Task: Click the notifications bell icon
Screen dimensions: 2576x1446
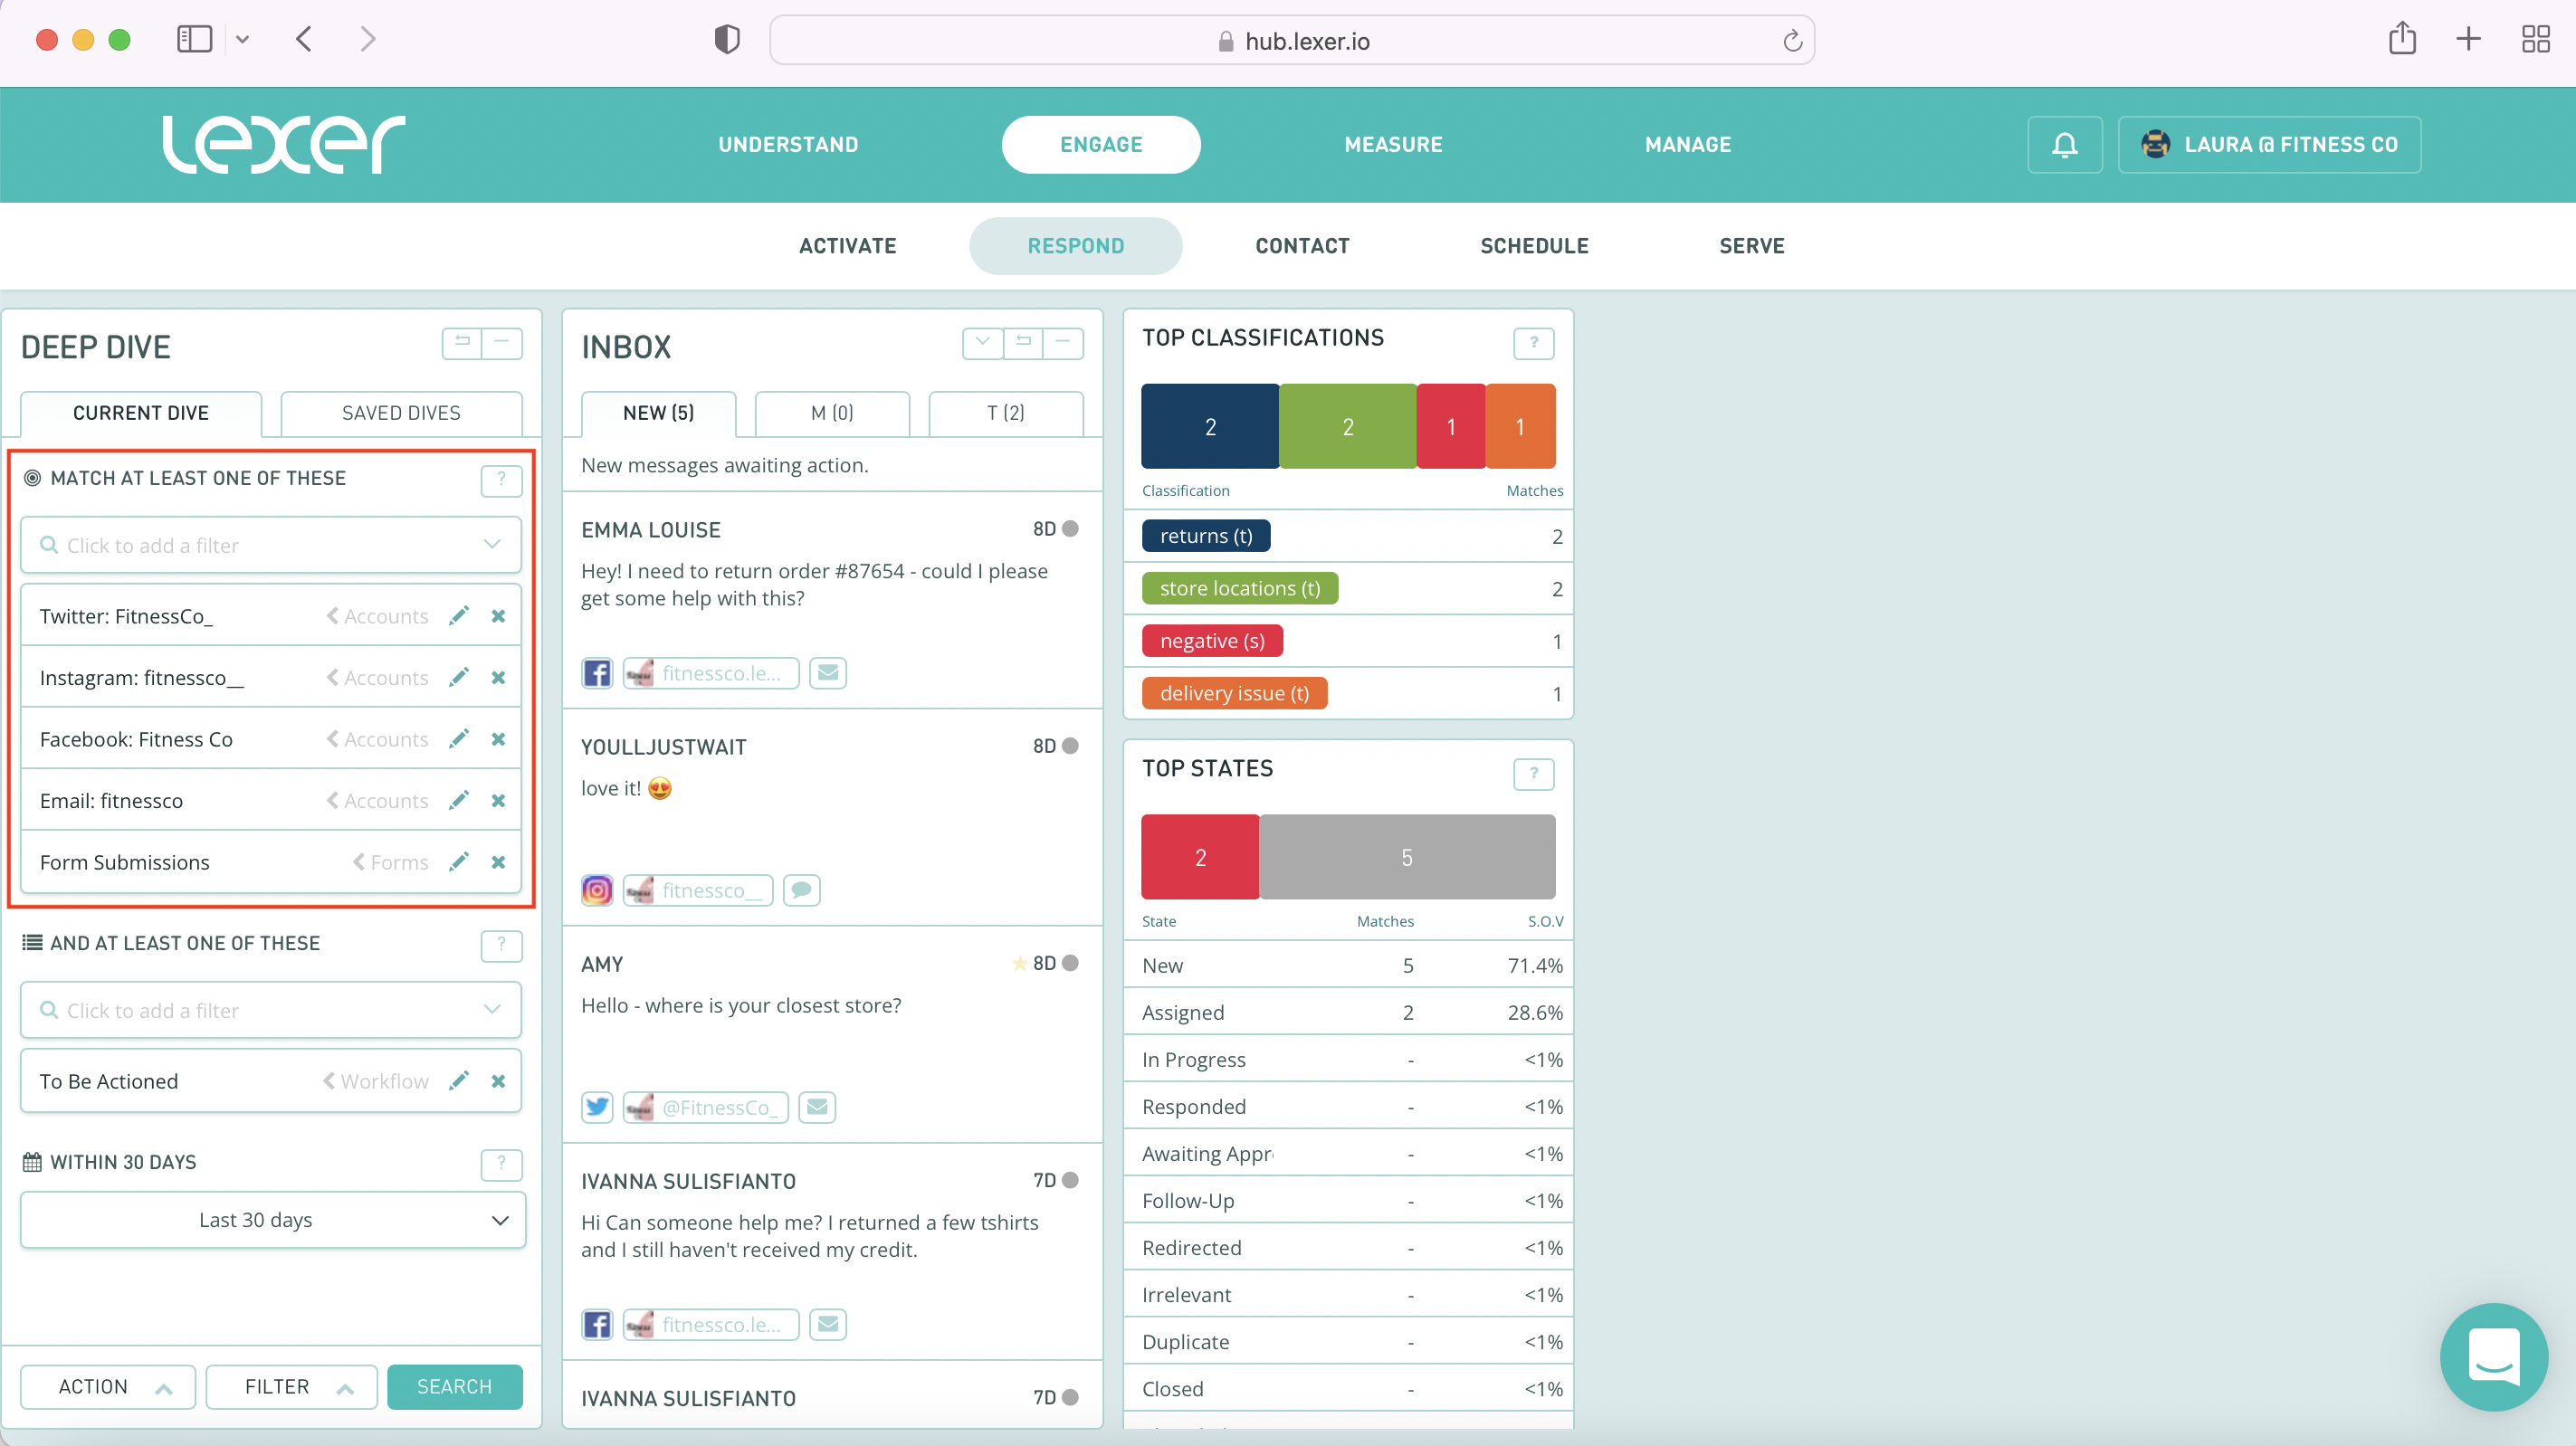Action: pos(2064,145)
